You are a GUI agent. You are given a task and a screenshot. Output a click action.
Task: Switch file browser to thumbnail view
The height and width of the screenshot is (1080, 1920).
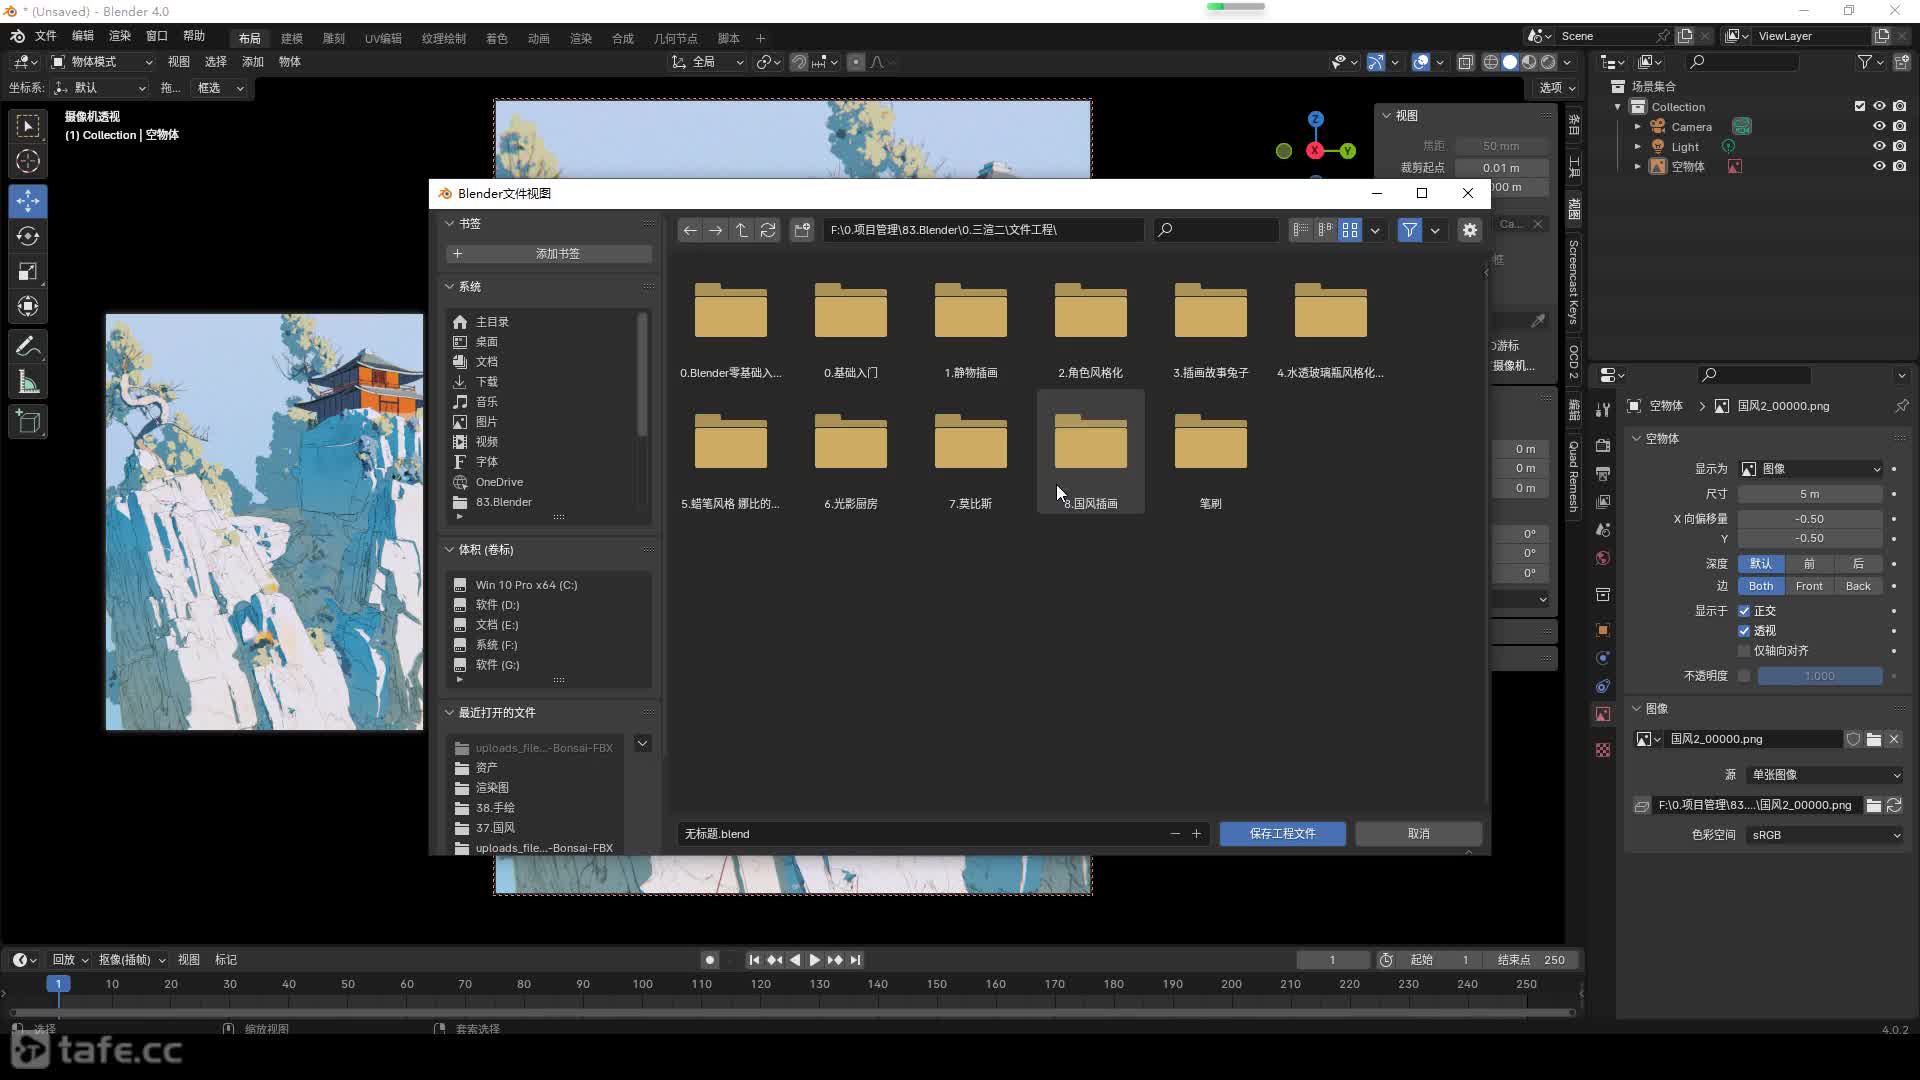tap(1350, 230)
